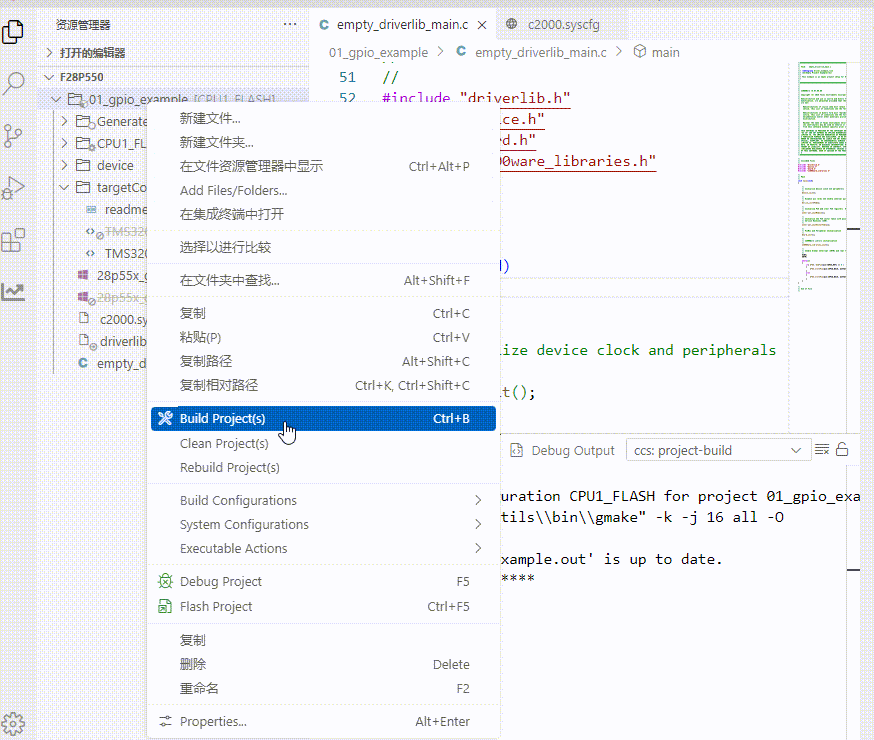Open the ccs: project-build output dropdown
874x740 pixels.
(717, 450)
